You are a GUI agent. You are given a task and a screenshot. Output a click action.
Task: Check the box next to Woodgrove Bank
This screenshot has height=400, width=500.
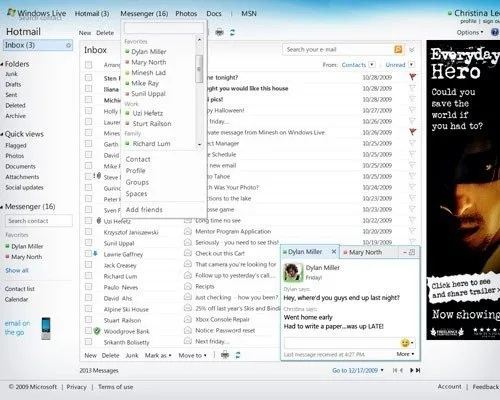click(x=88, y=331)
